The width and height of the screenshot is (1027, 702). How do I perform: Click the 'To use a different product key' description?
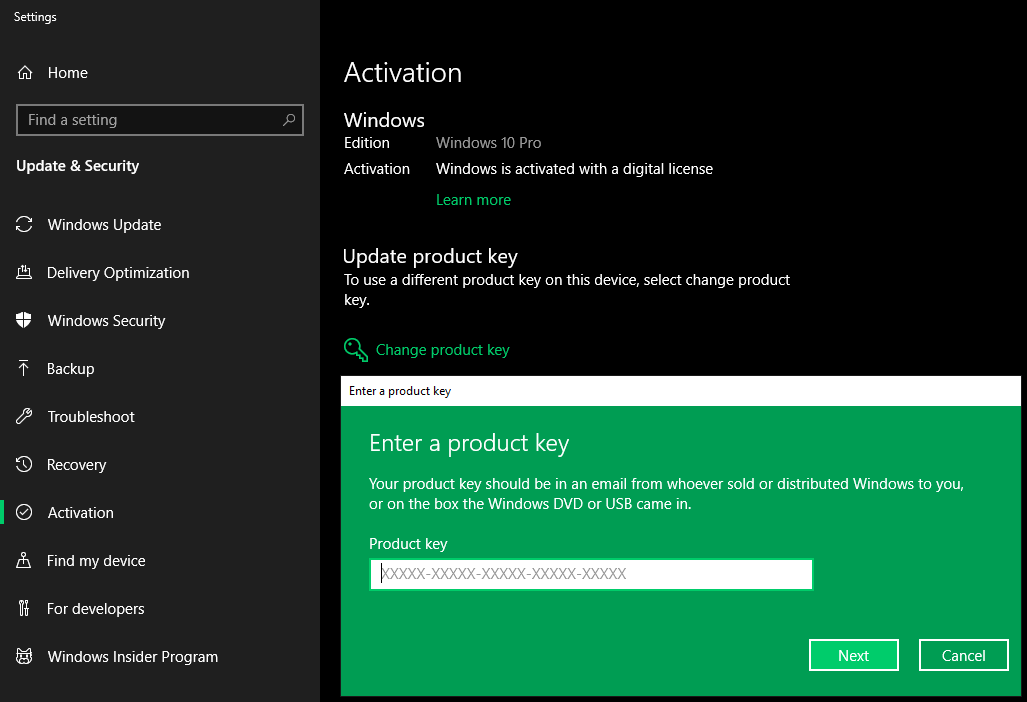click(x=567, y=289)
